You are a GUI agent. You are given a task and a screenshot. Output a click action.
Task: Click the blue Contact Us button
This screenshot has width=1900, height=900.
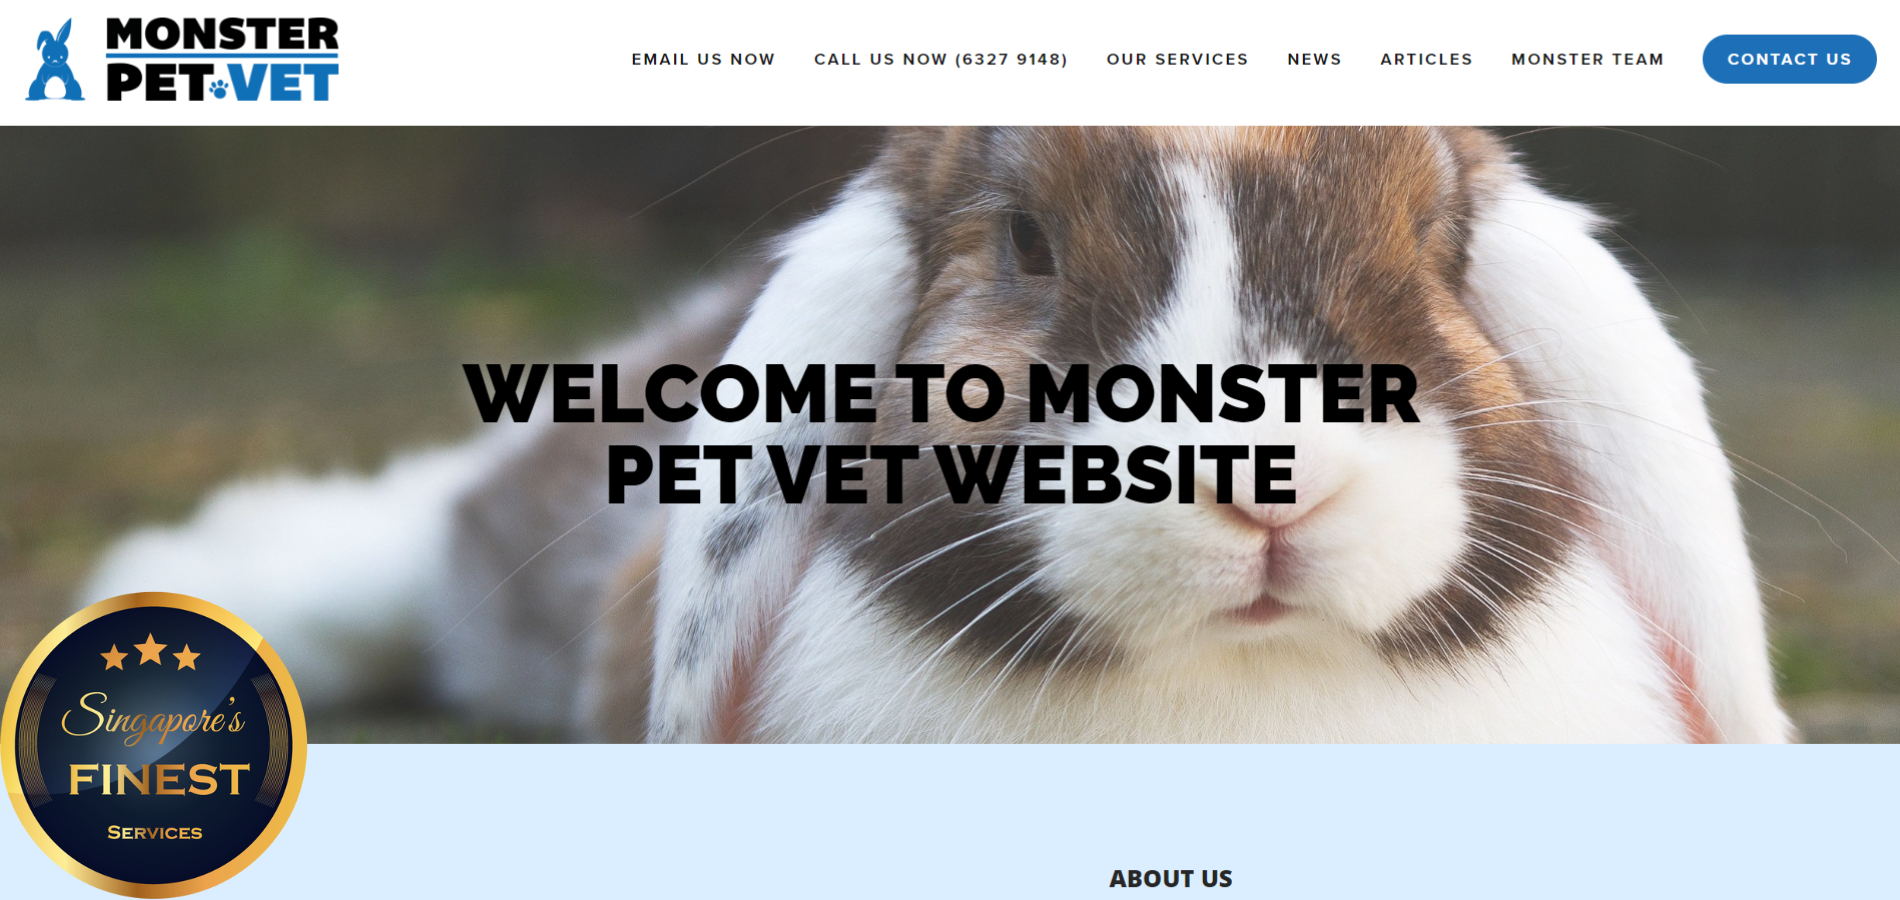pyautogui.click(x=1789, y=59)
